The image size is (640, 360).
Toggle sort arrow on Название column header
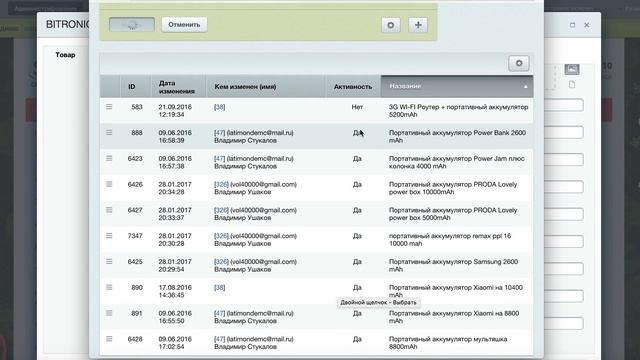coord(525,87)
